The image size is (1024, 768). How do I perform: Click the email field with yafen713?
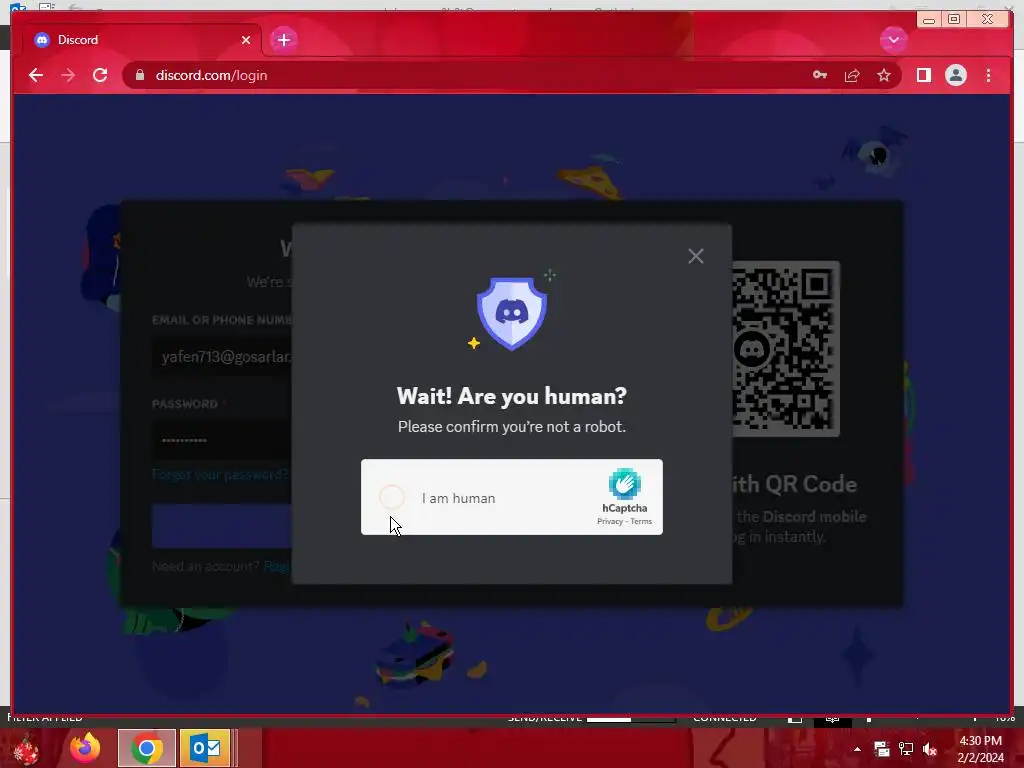pyautogui.click(x=222, y=357)
